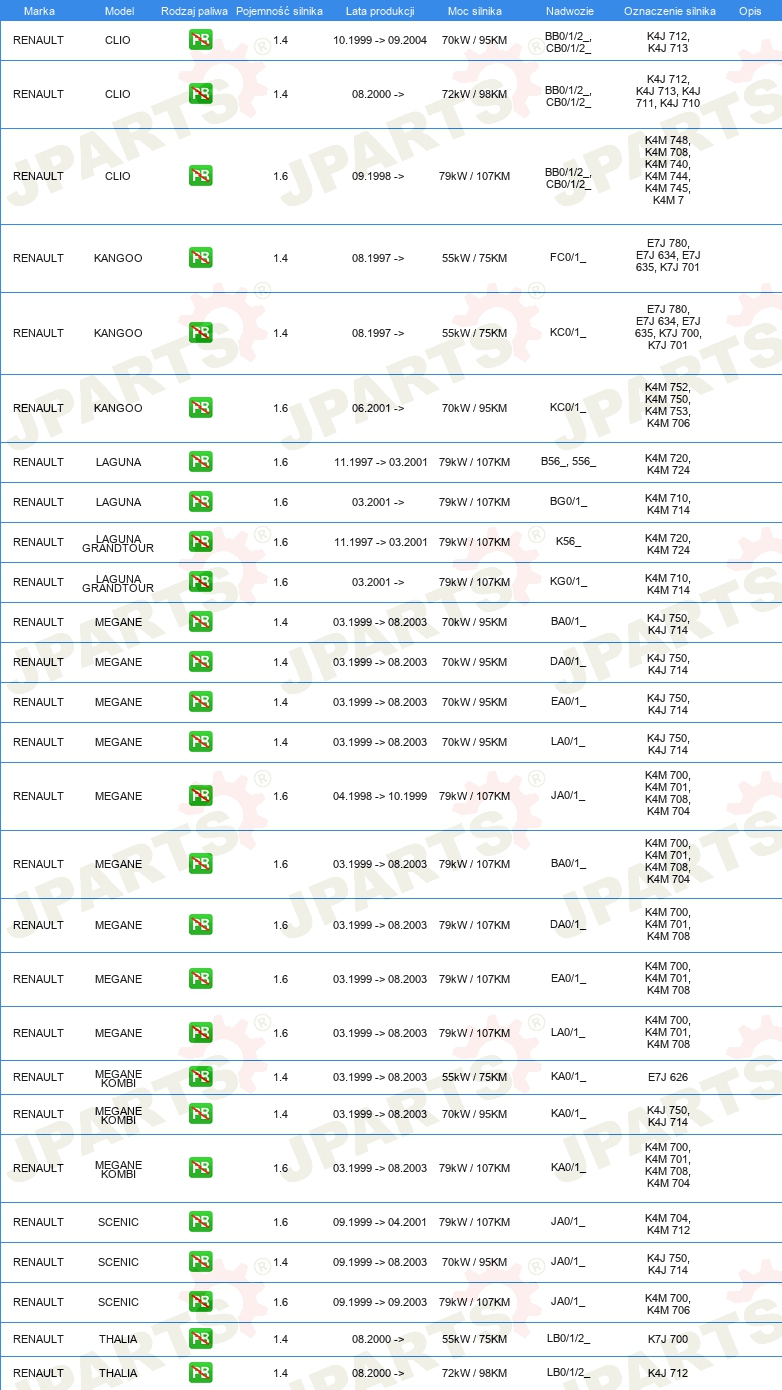Image resolution: width=782 pixels, height=1390 pixels.
Task: Select the production date 09.1998 ->
Action: point(378,176)
